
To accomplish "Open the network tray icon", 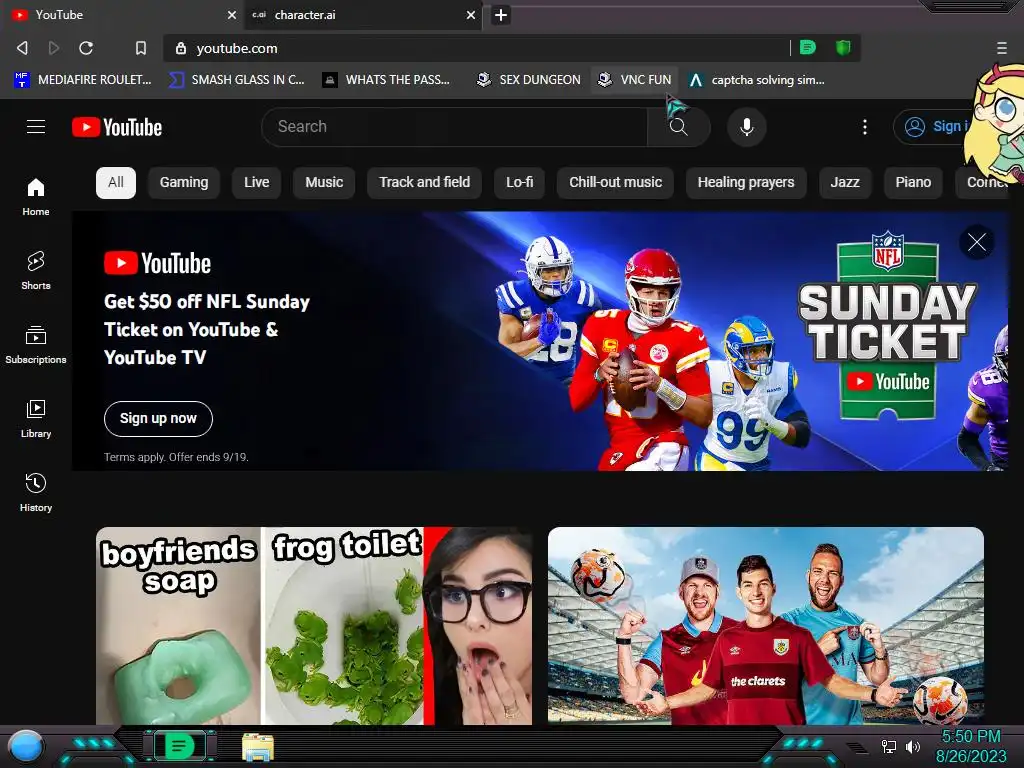I will (889, 746).
